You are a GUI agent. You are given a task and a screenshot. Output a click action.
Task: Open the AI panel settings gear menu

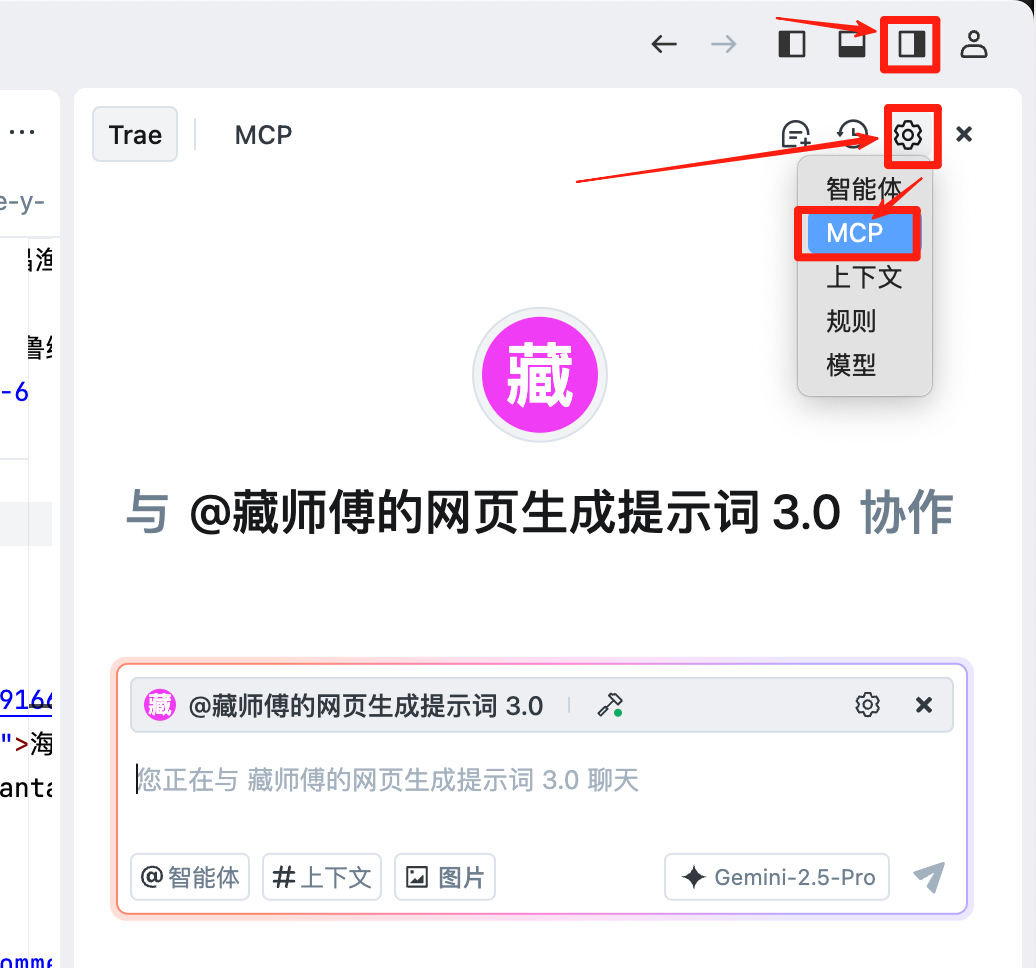click(x=908, y=135)
